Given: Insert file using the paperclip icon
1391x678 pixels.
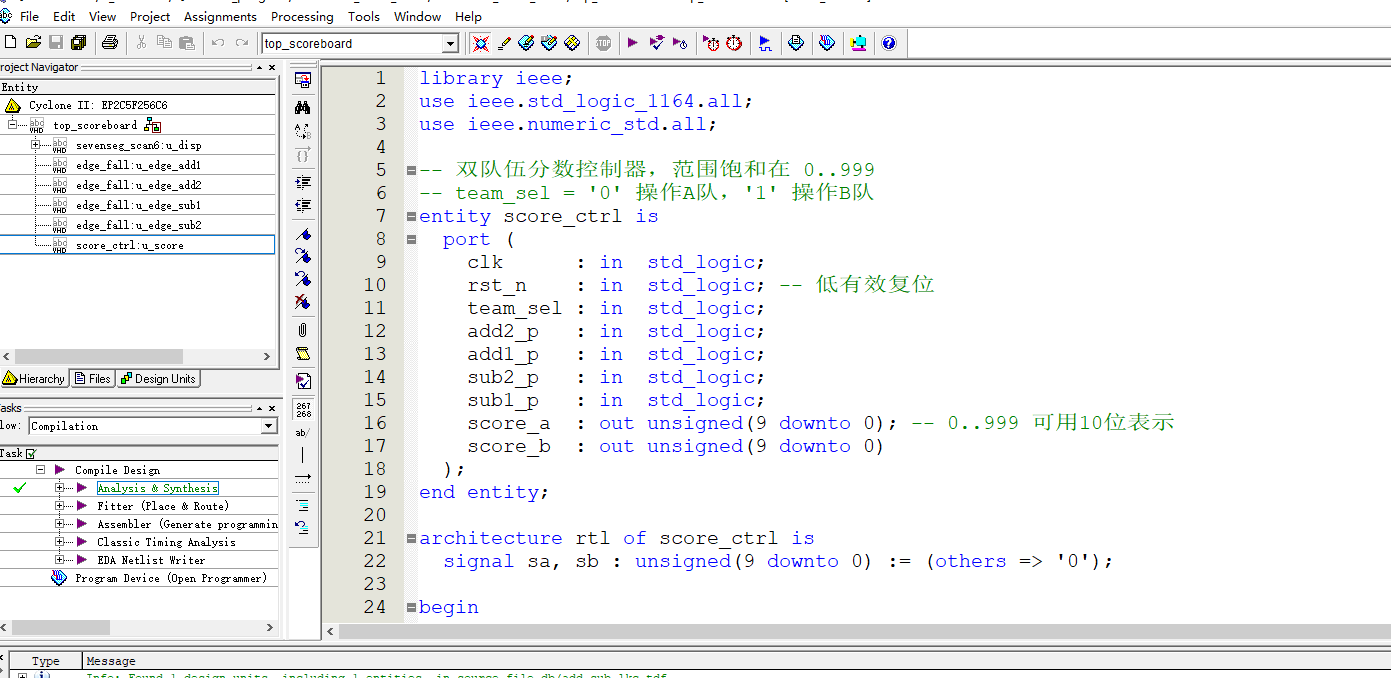Looking at the screenshot, I should (302, 329).
